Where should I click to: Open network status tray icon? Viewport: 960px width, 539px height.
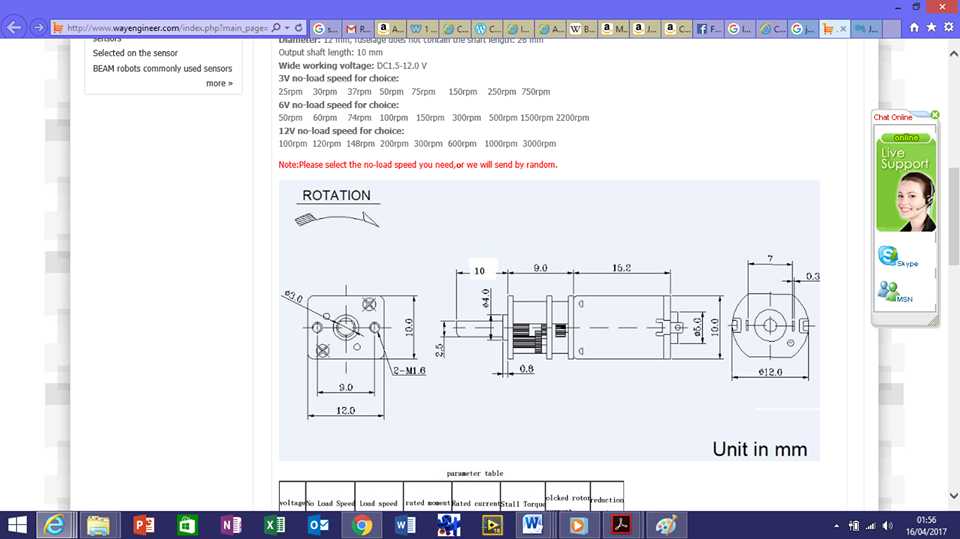coord(871,526)
